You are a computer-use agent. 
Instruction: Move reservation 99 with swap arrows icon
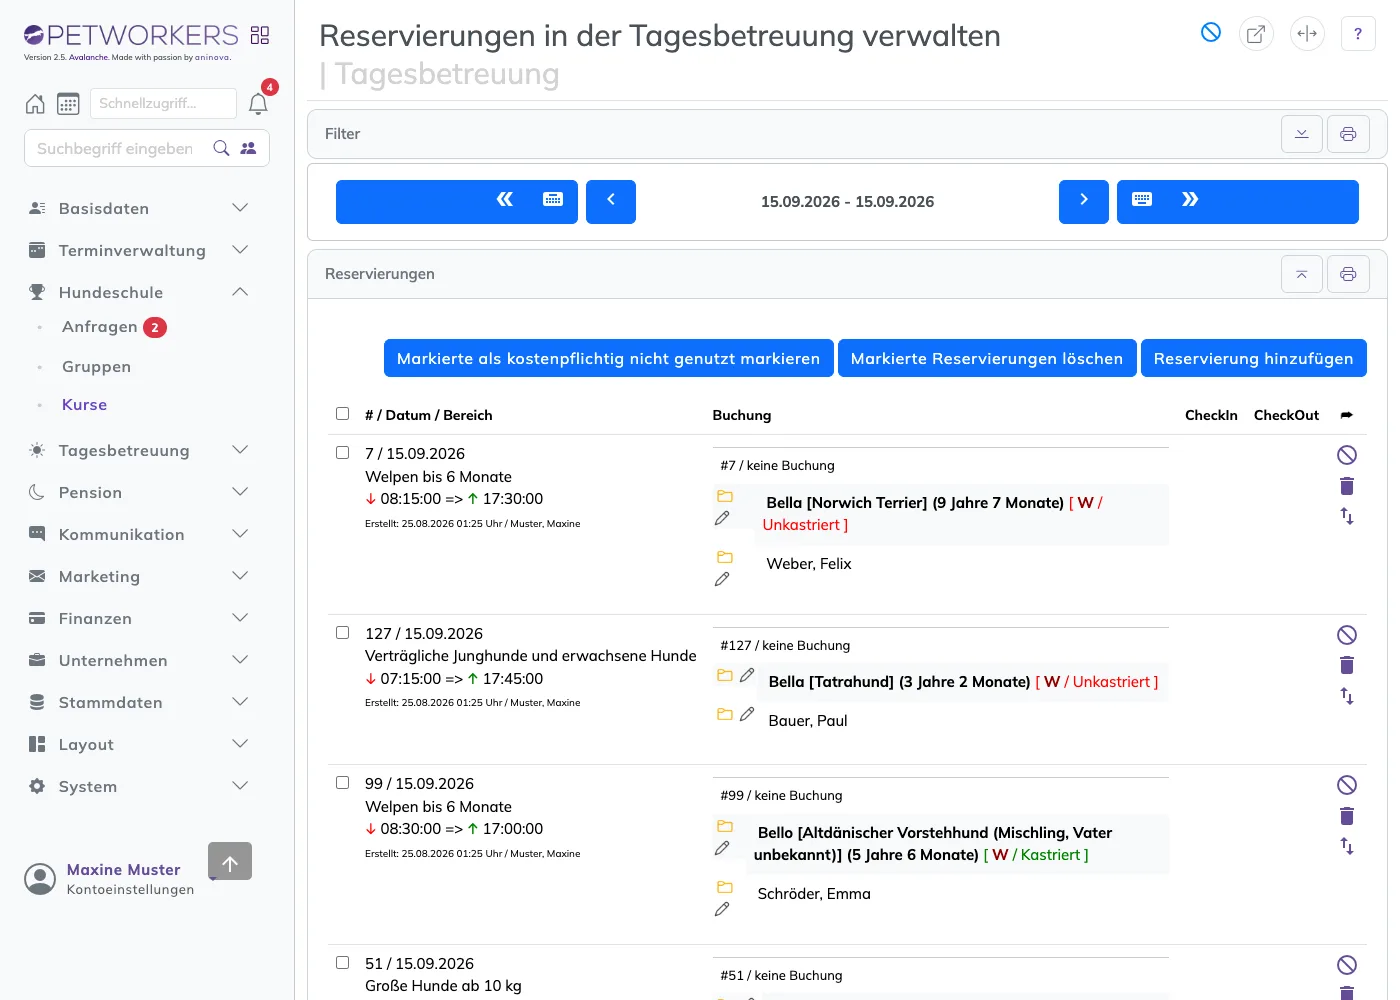1347,846
